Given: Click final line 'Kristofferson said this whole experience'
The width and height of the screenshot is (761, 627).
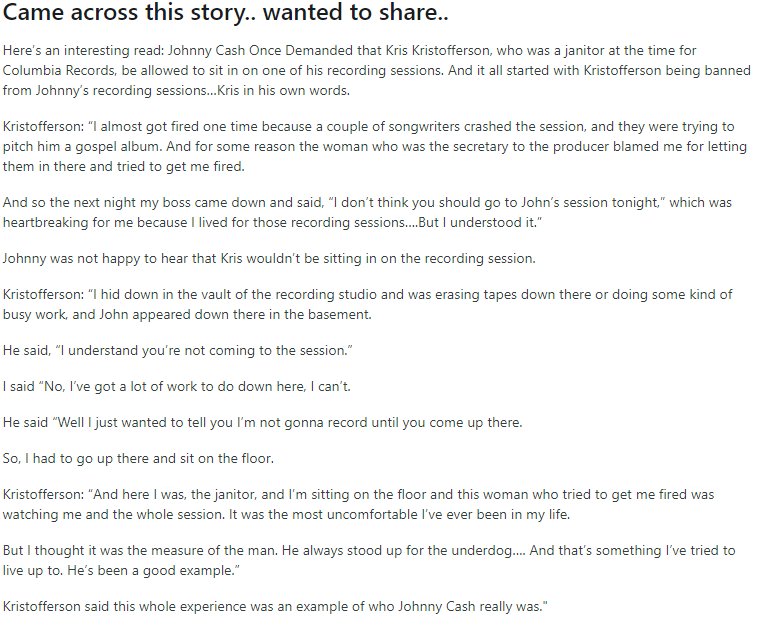Looking at the screenshot, I should (275, 607).
